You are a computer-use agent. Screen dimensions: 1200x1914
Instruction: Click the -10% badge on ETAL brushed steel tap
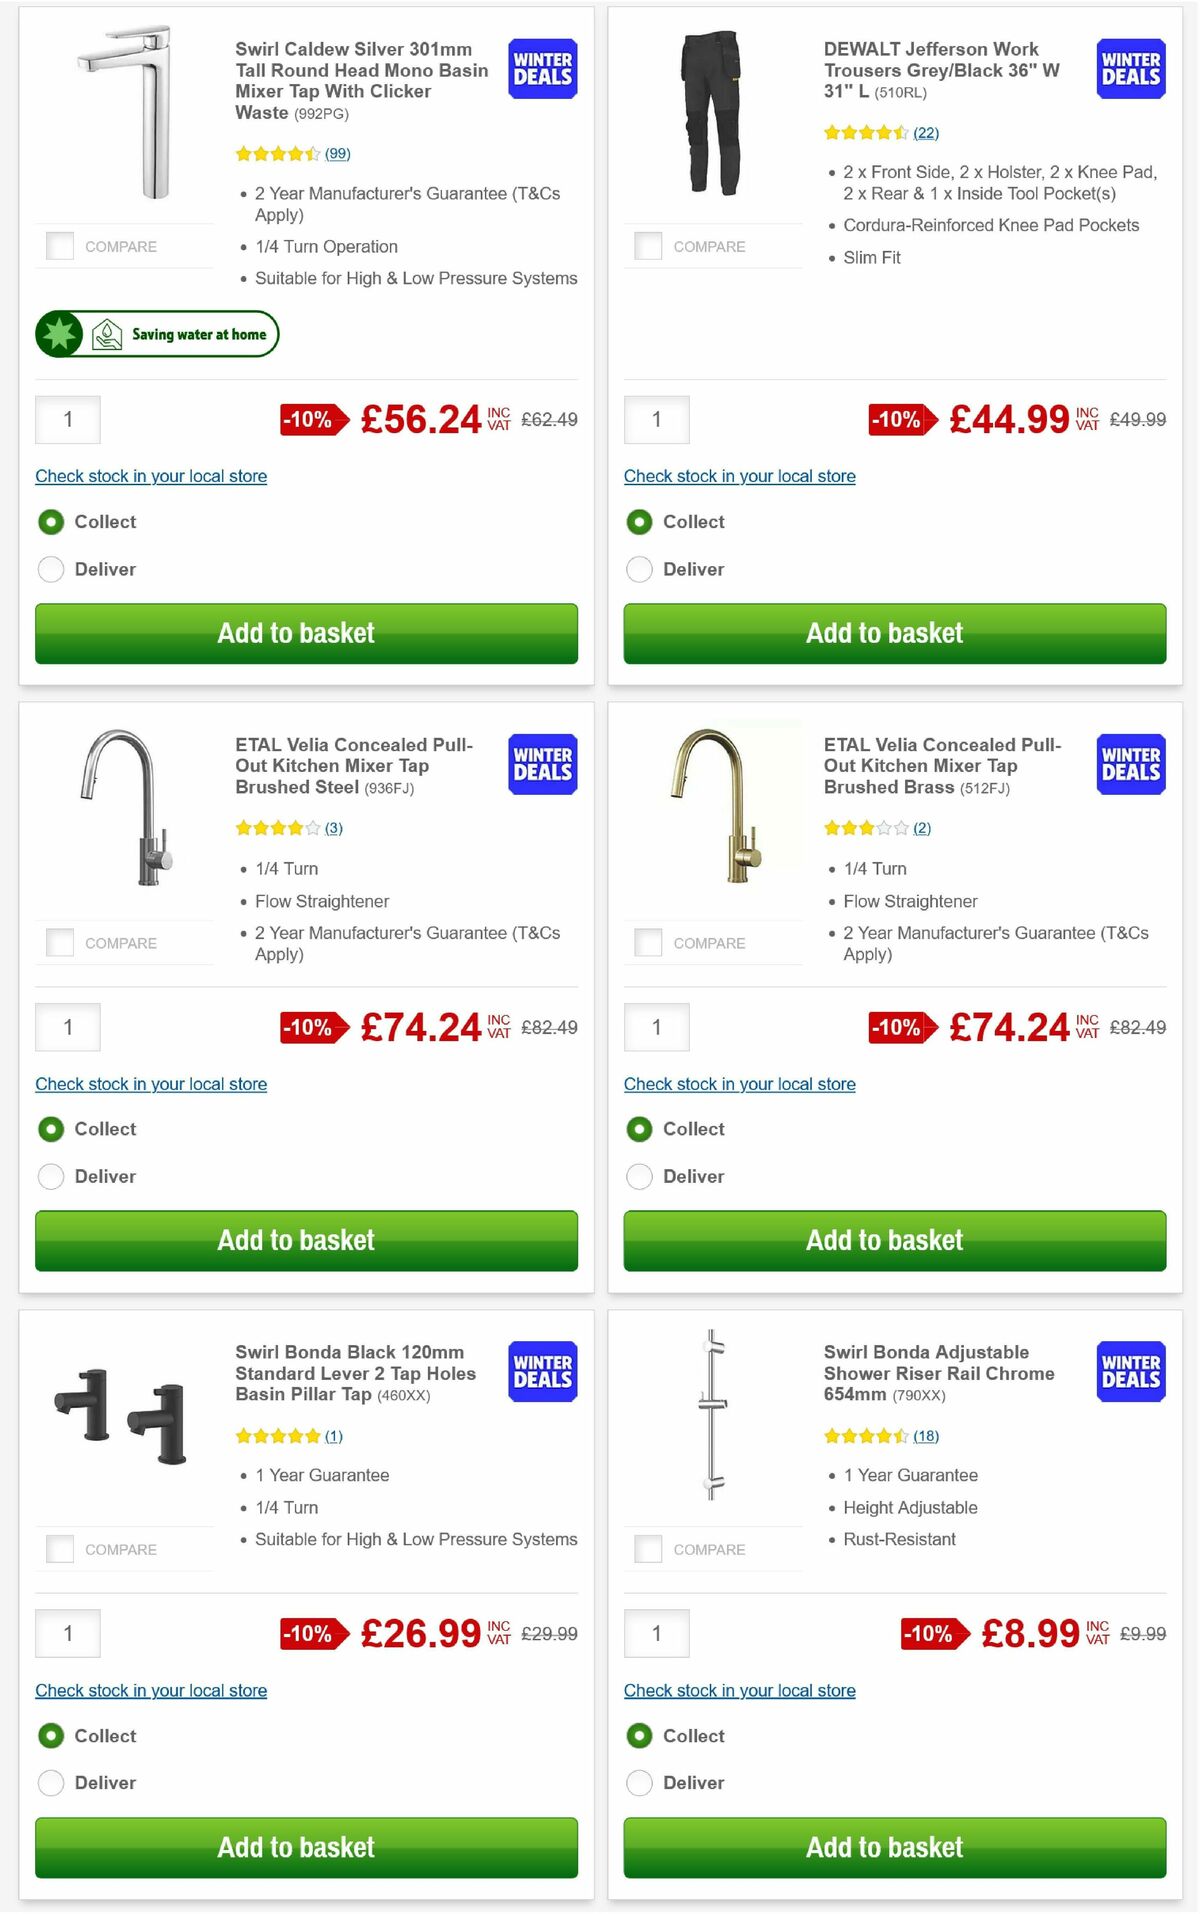311,1027
